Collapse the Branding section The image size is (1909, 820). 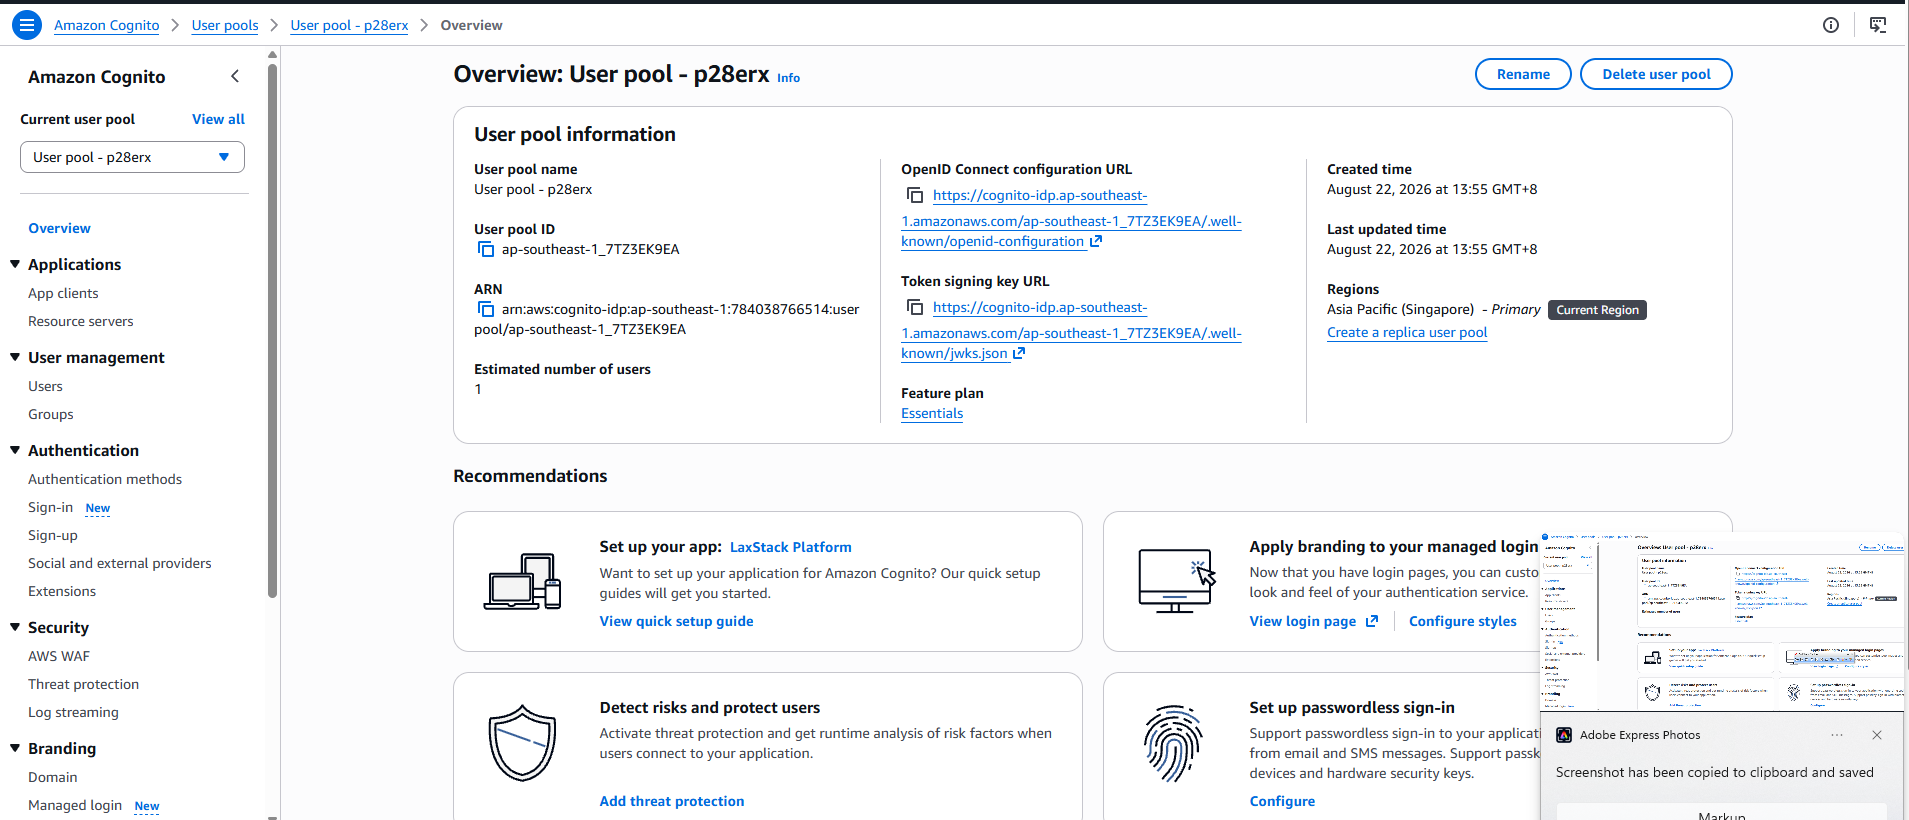(x=15, y=748)
